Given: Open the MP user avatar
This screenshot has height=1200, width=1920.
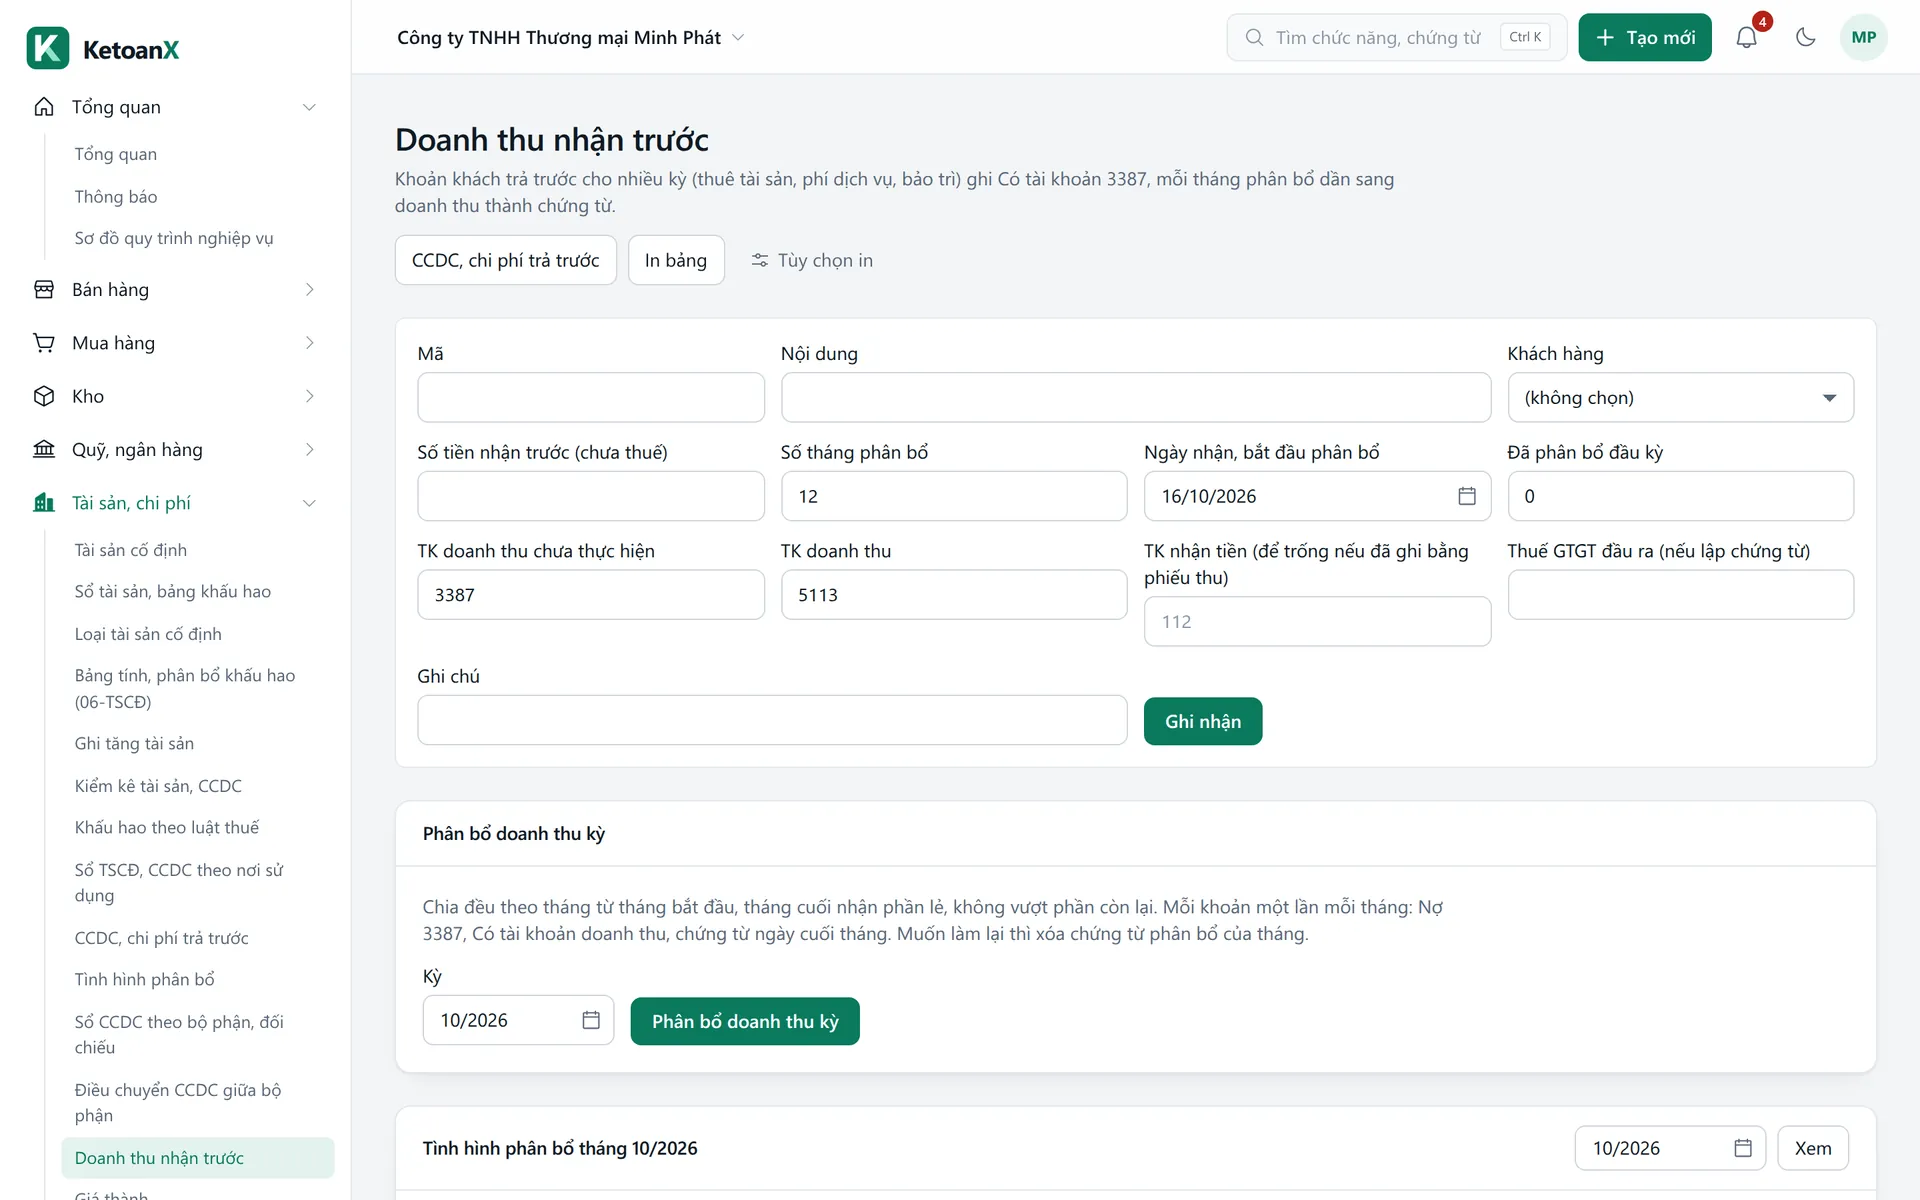Looking at the screenshot, I should (1863, 37).
